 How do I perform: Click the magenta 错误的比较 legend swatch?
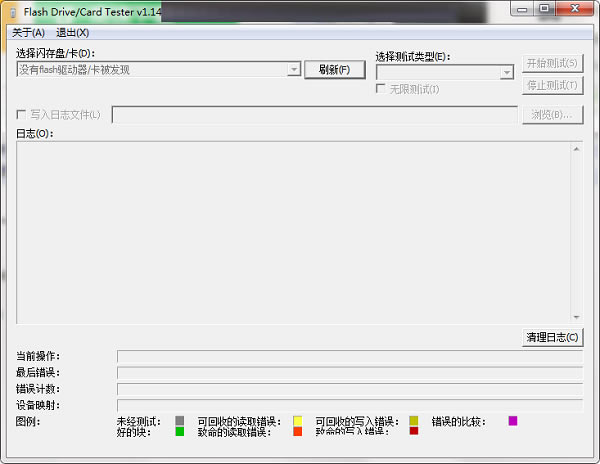[513, 421]
